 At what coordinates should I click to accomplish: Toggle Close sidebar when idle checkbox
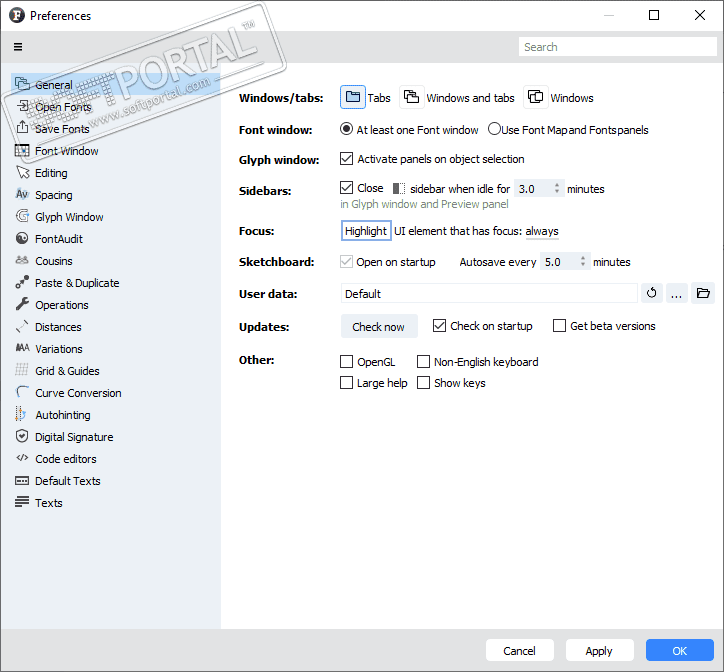point(346,188)
